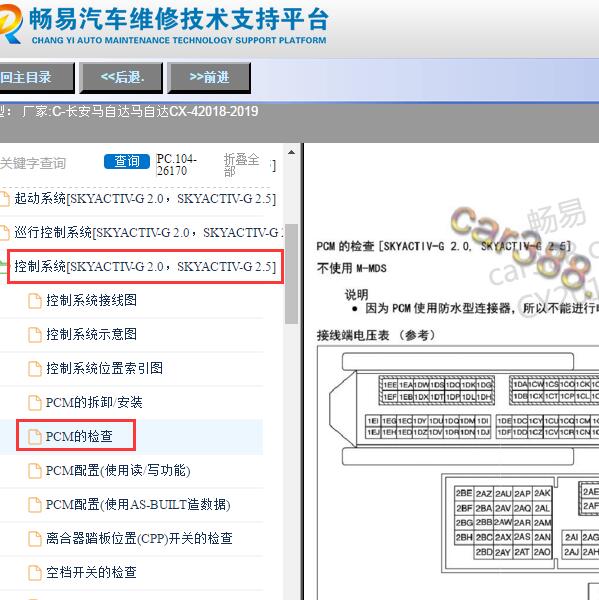Click the 不使用 M-MDS text

(x=351, y=268)
